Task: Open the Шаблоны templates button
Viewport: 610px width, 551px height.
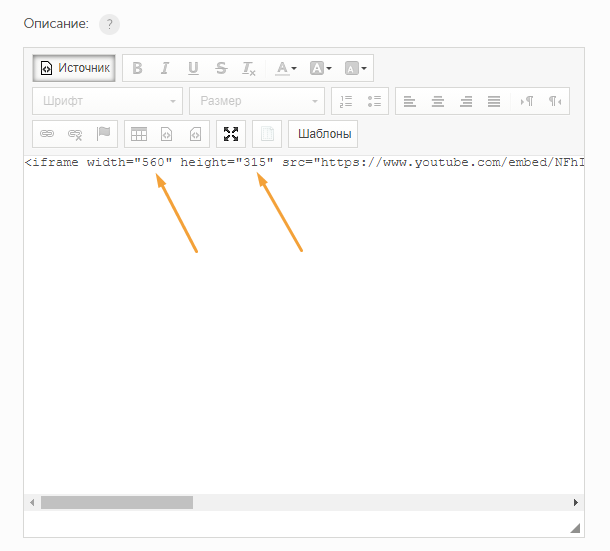Action: tap(322, 133)
